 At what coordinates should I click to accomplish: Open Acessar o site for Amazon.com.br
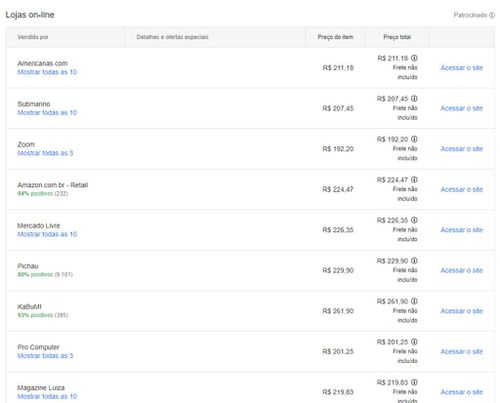pos(462,189)
